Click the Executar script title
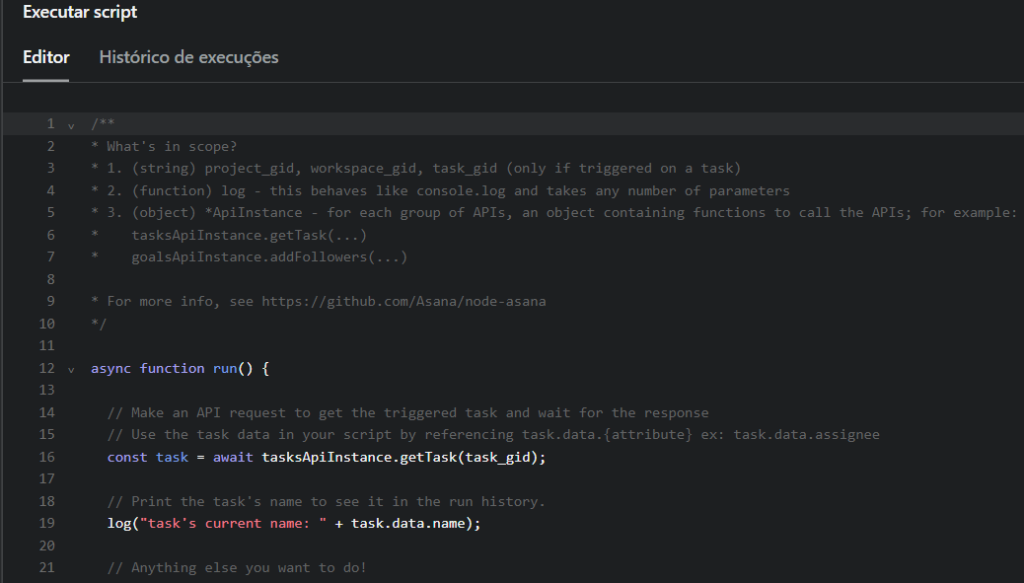The width and height of the screenshot is (1024, 583). 80,13
